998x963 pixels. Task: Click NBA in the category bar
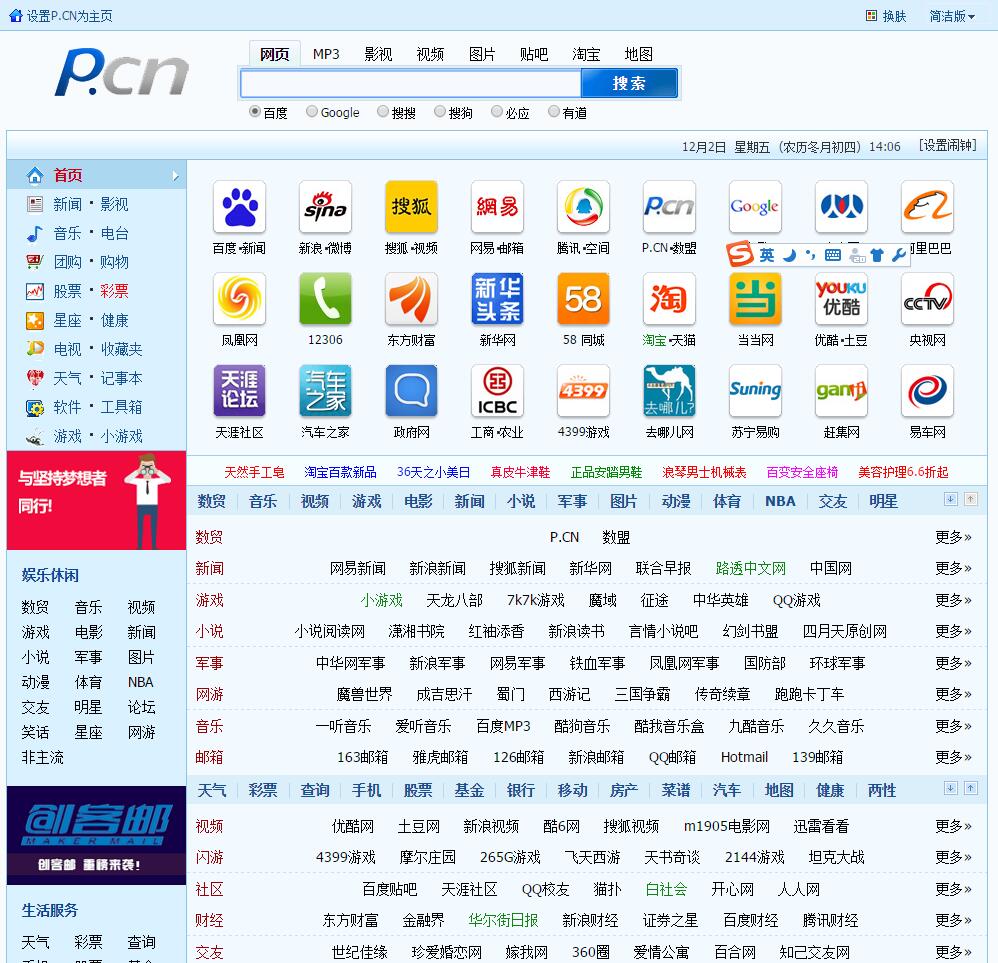780,501
